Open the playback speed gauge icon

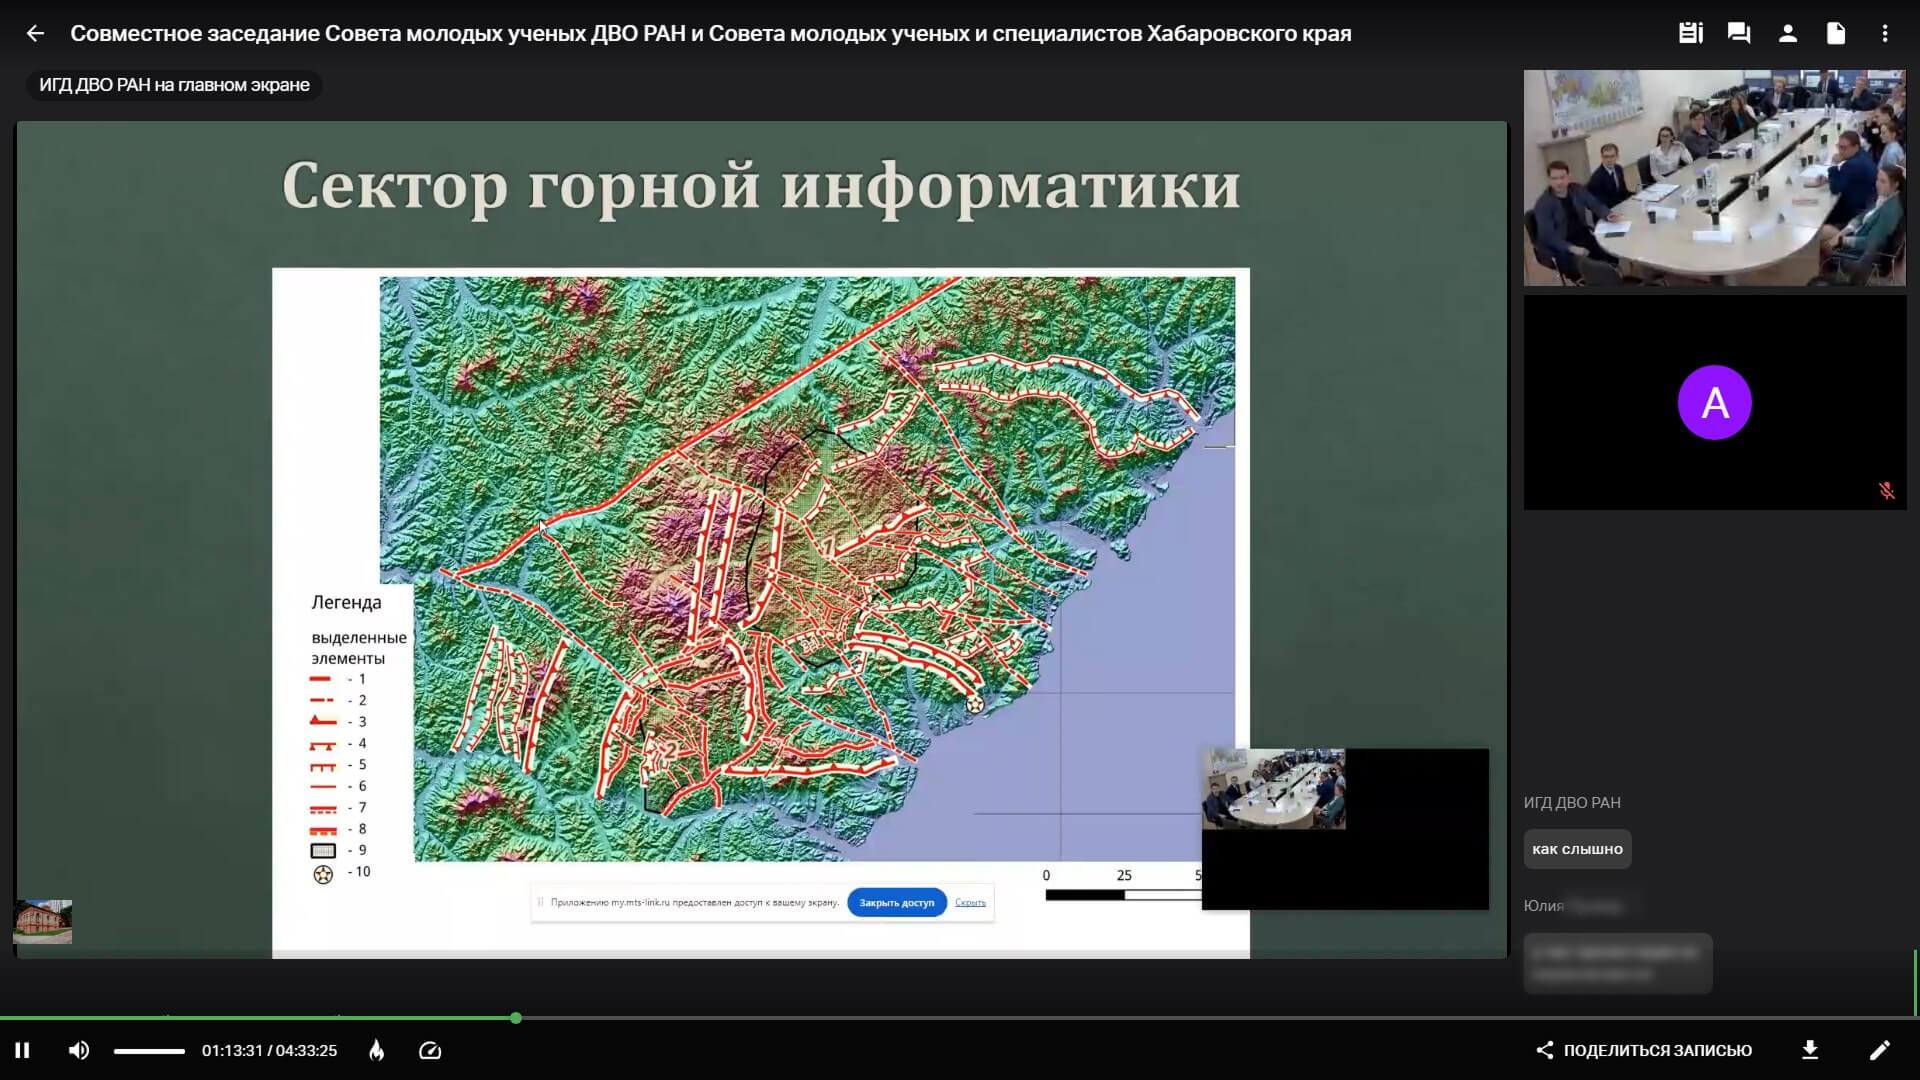tap(430, 1050)
